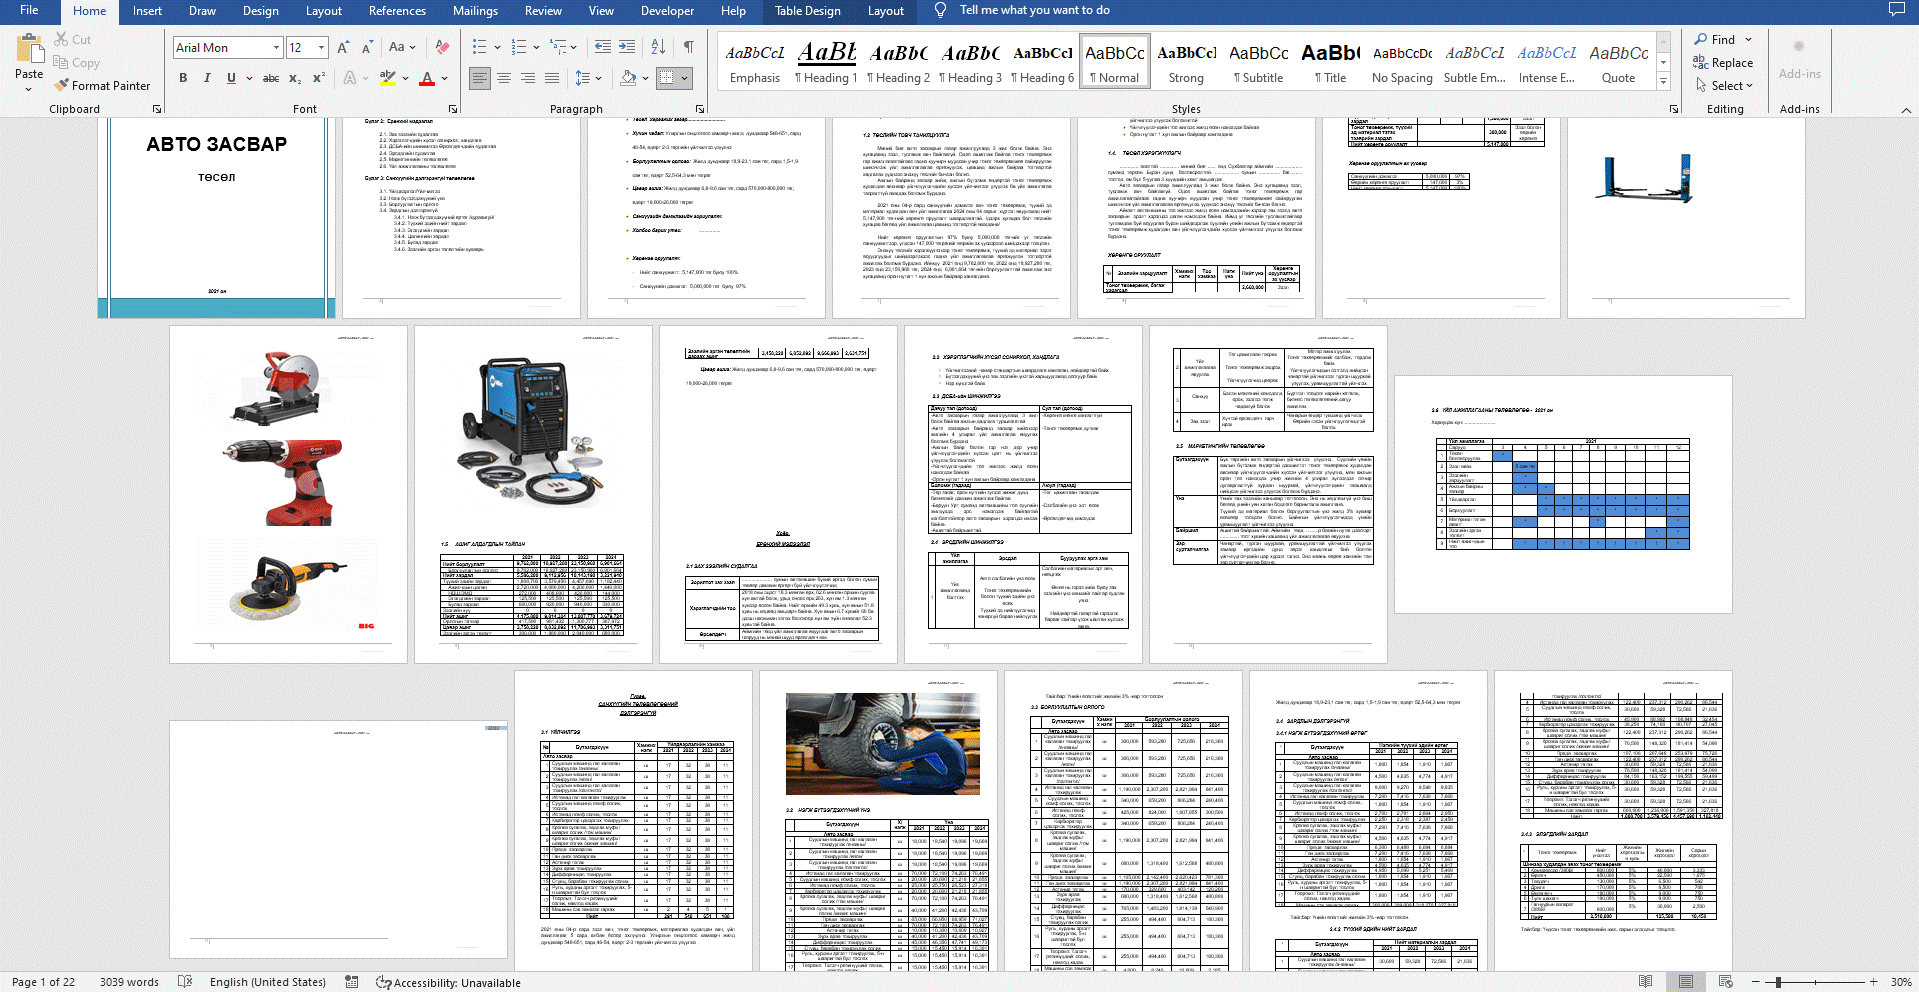The height and width of the screenshot is (992, 1919).
Task: Clear all formatting icon
Action: click(x=440, y=47)
